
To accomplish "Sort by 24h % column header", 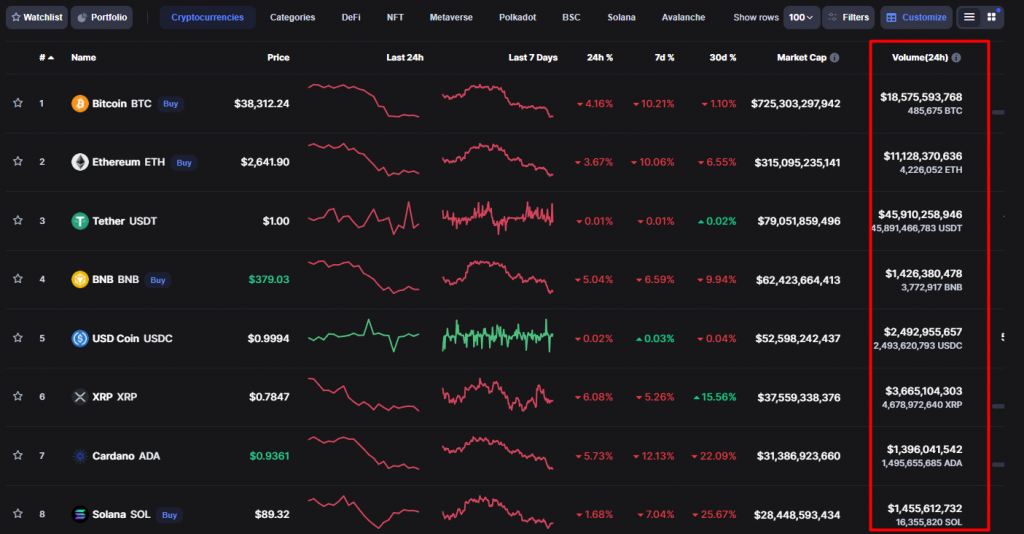I will coord(600,57).
